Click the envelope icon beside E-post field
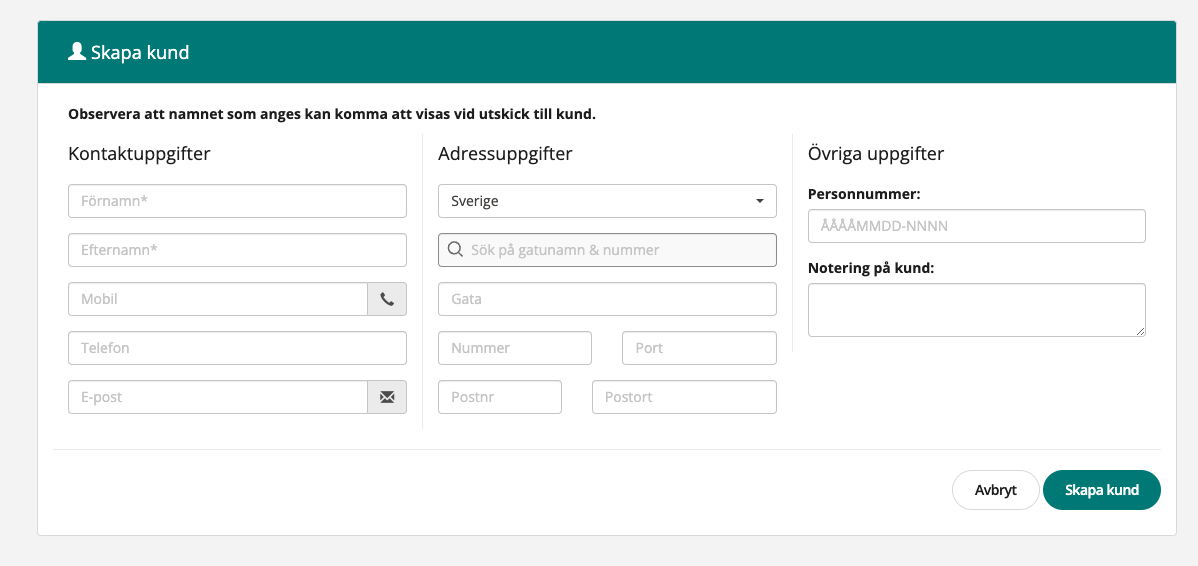The image size is (1198, 566). click(x=387, y=397)
